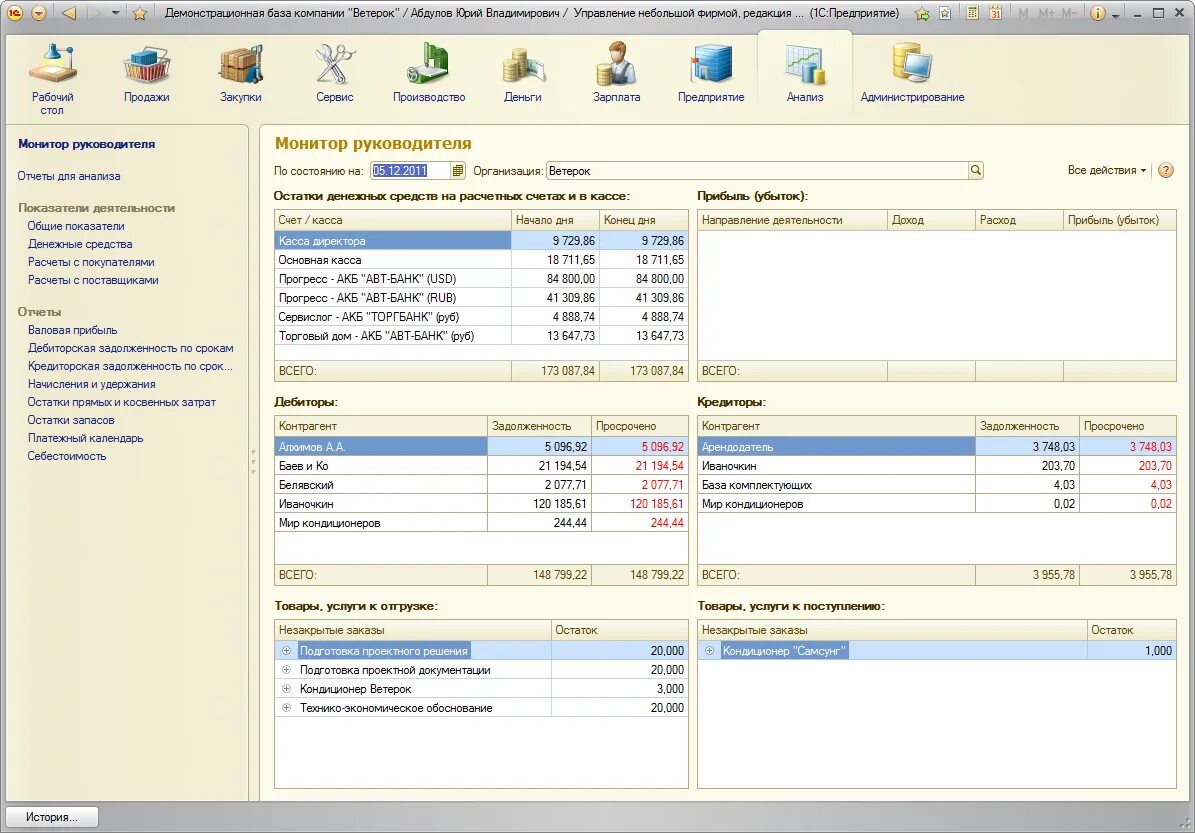Open Расчеты с поставщиками link
Viewport: 1195px width, 833px height.
[93, 280]
